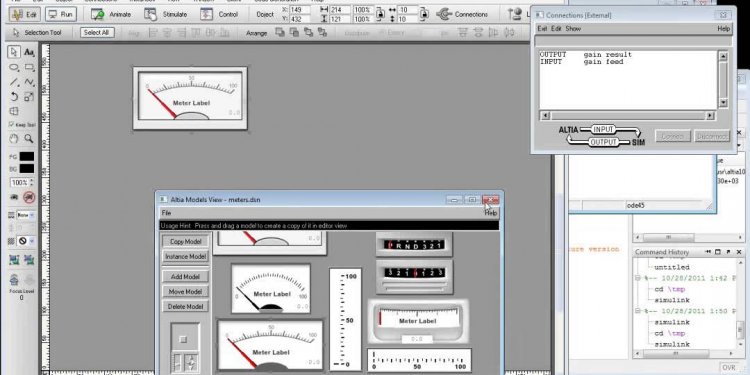
Task: Open Help menu in Models View
Action: click(491, 213)
